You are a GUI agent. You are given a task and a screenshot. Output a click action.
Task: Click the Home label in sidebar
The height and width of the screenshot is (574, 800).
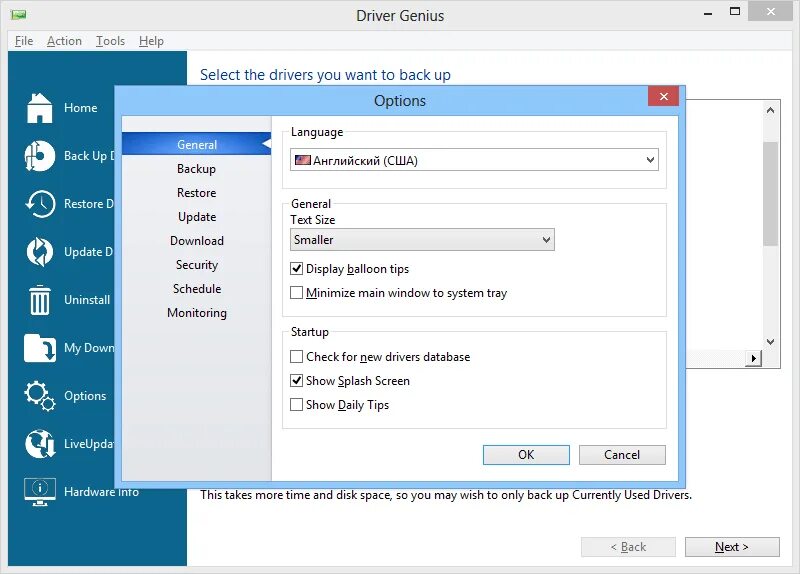point(81,108)
